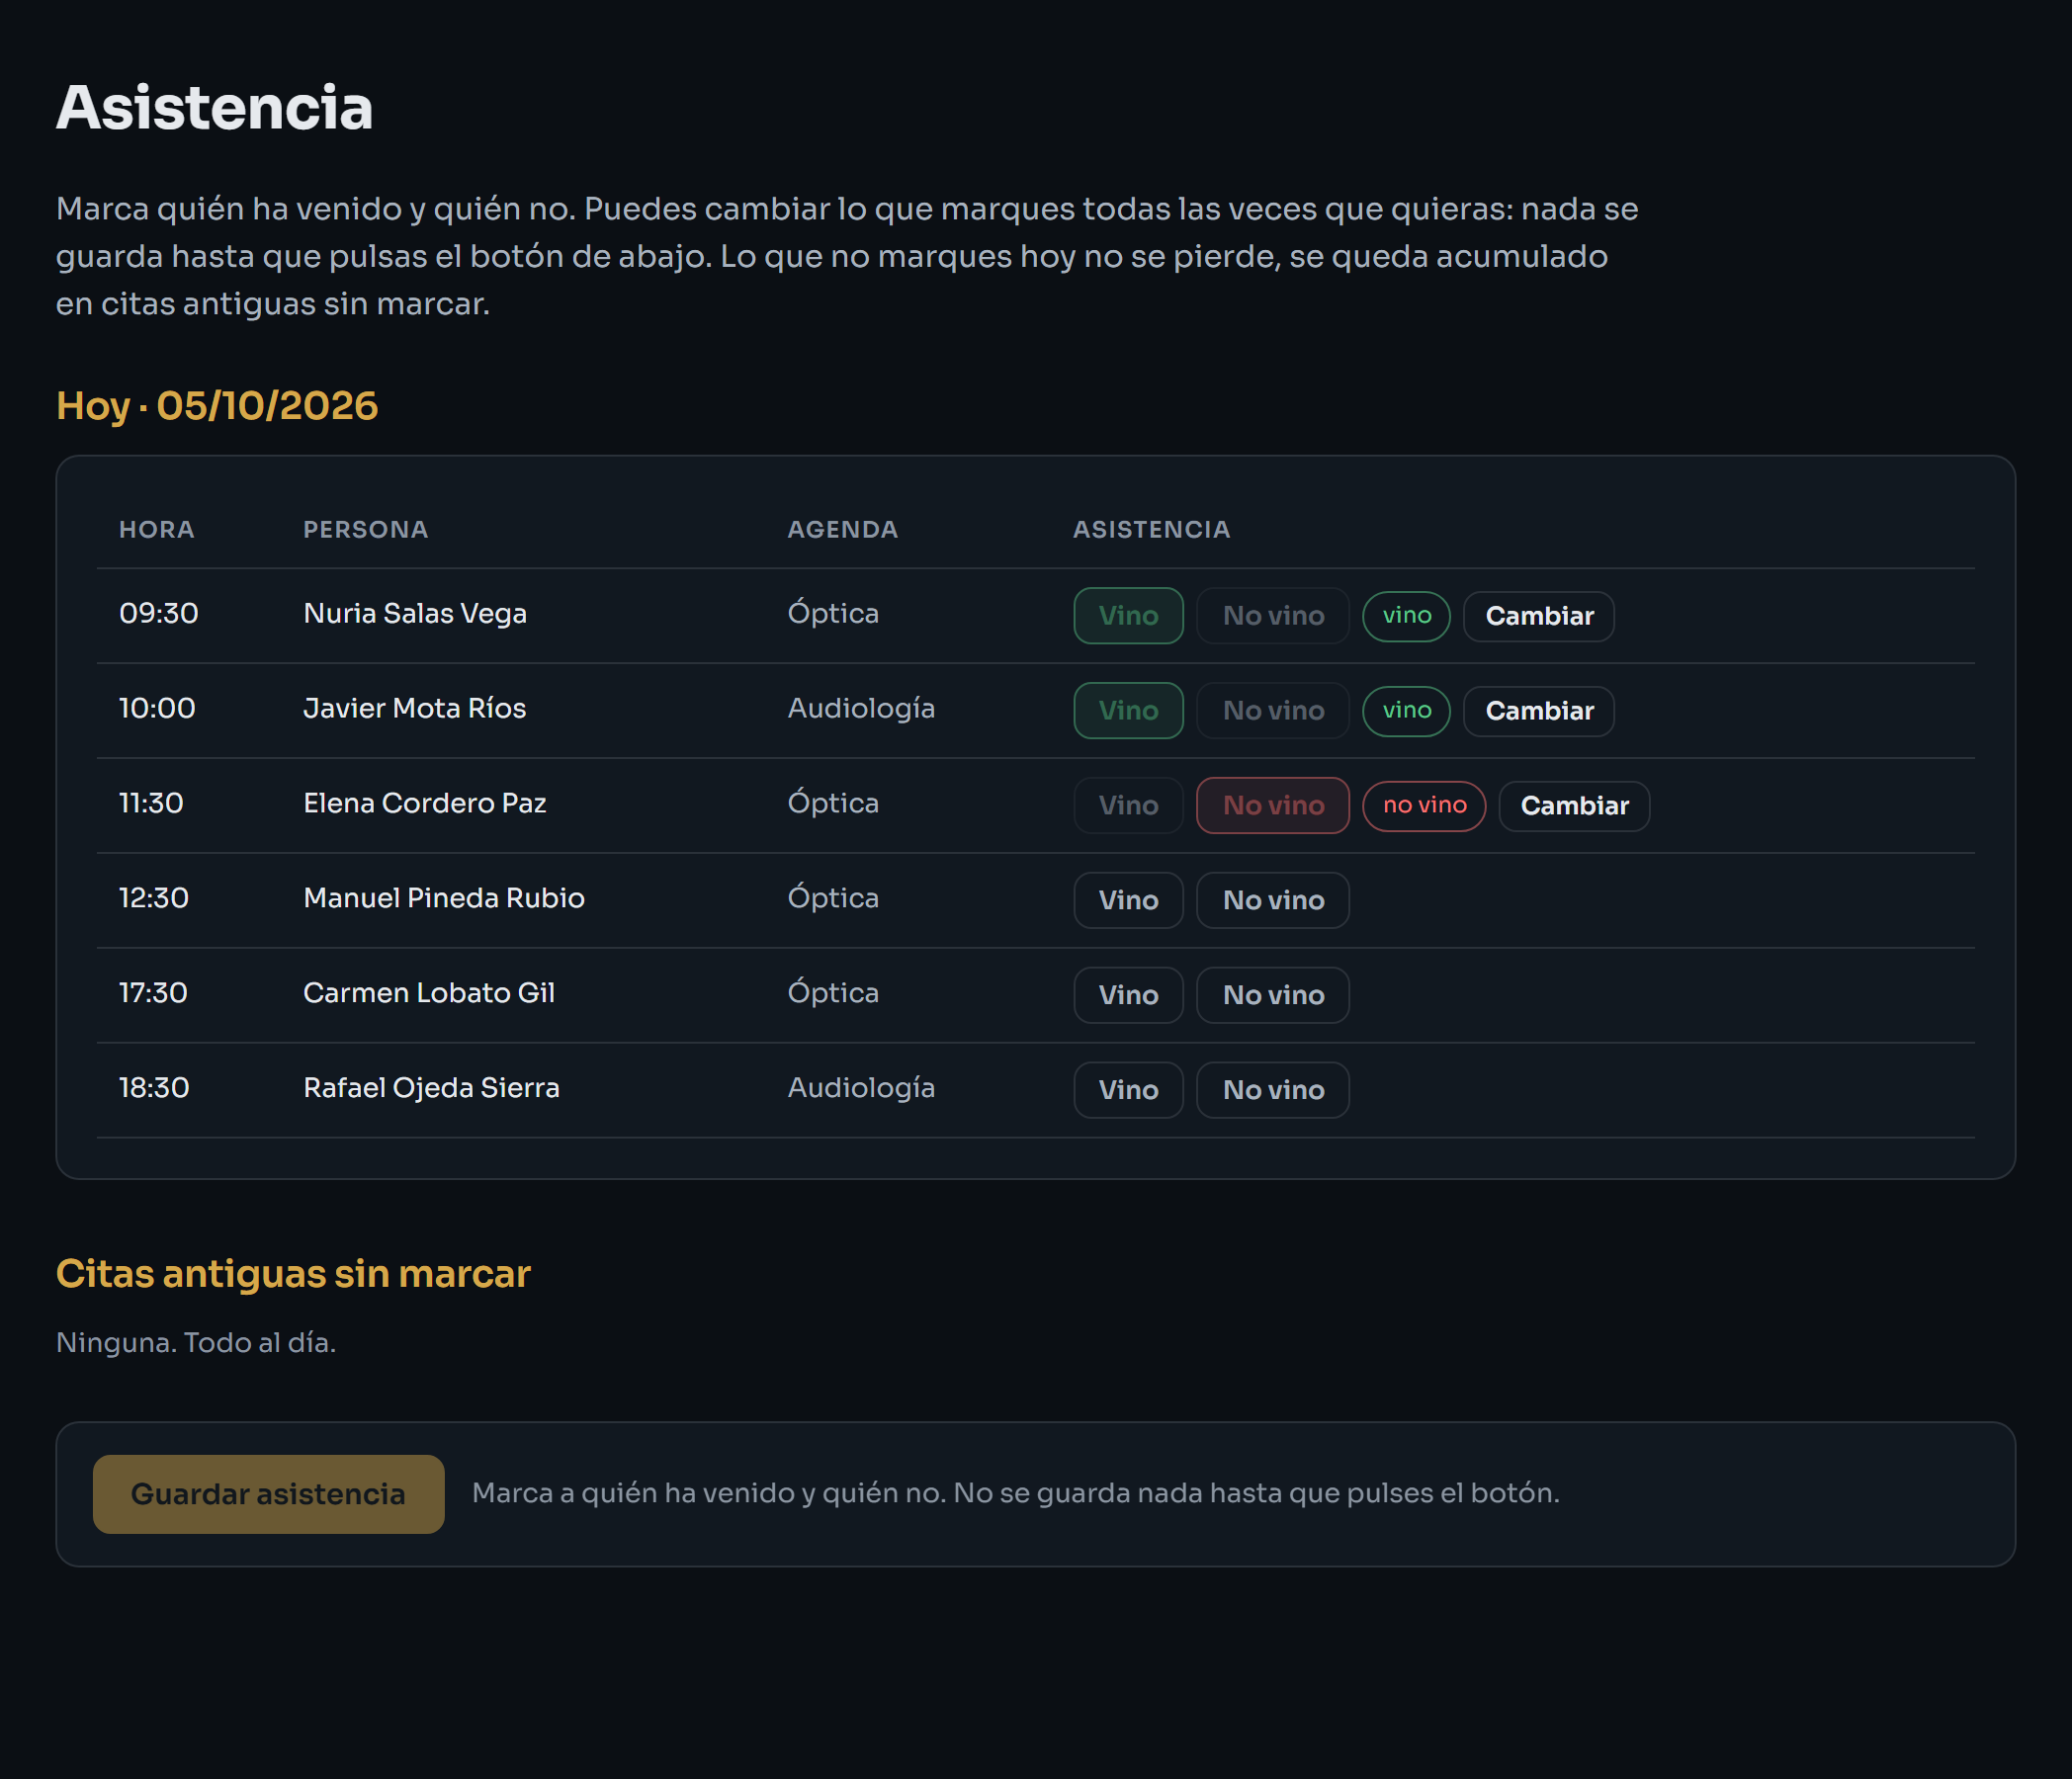Click Óptica in Carmen Lobato row
Screen dimensions: 2072x1779
pos(833,993)
